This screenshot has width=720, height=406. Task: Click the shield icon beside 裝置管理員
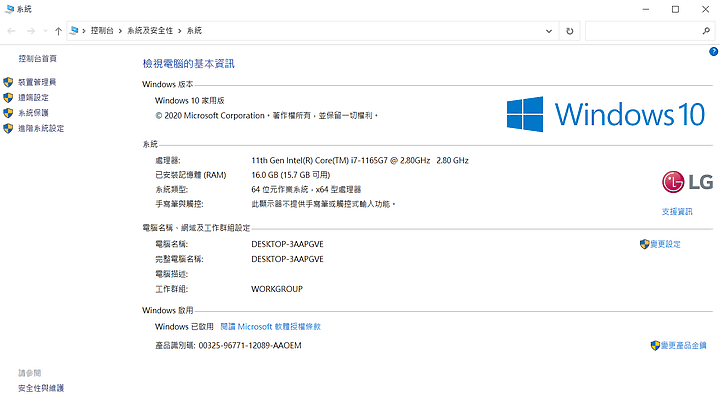click(8, 82)
